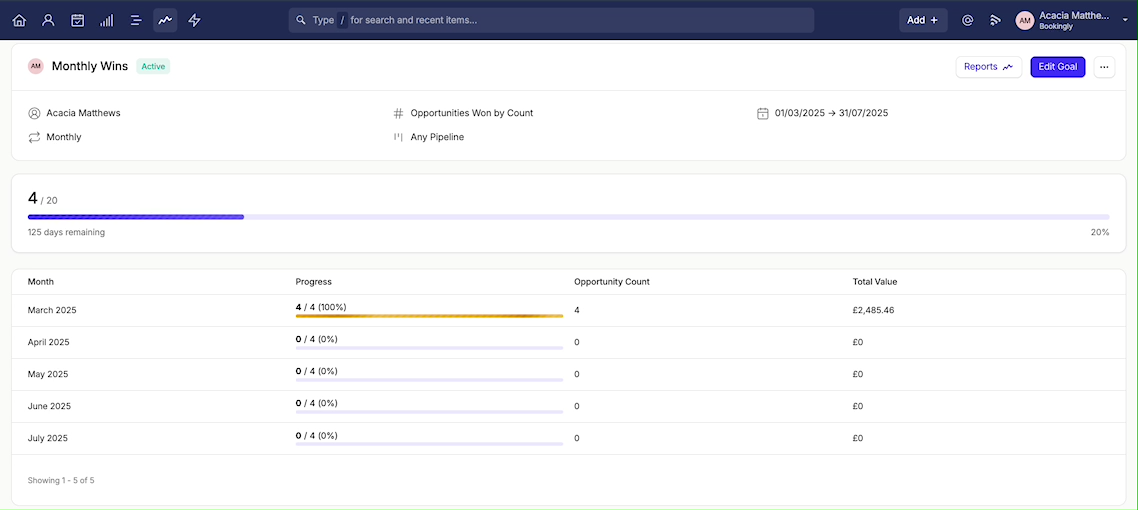Screen dimensions: 1138x510
Task: Select the April 2025 row
Action: point(568,342)
